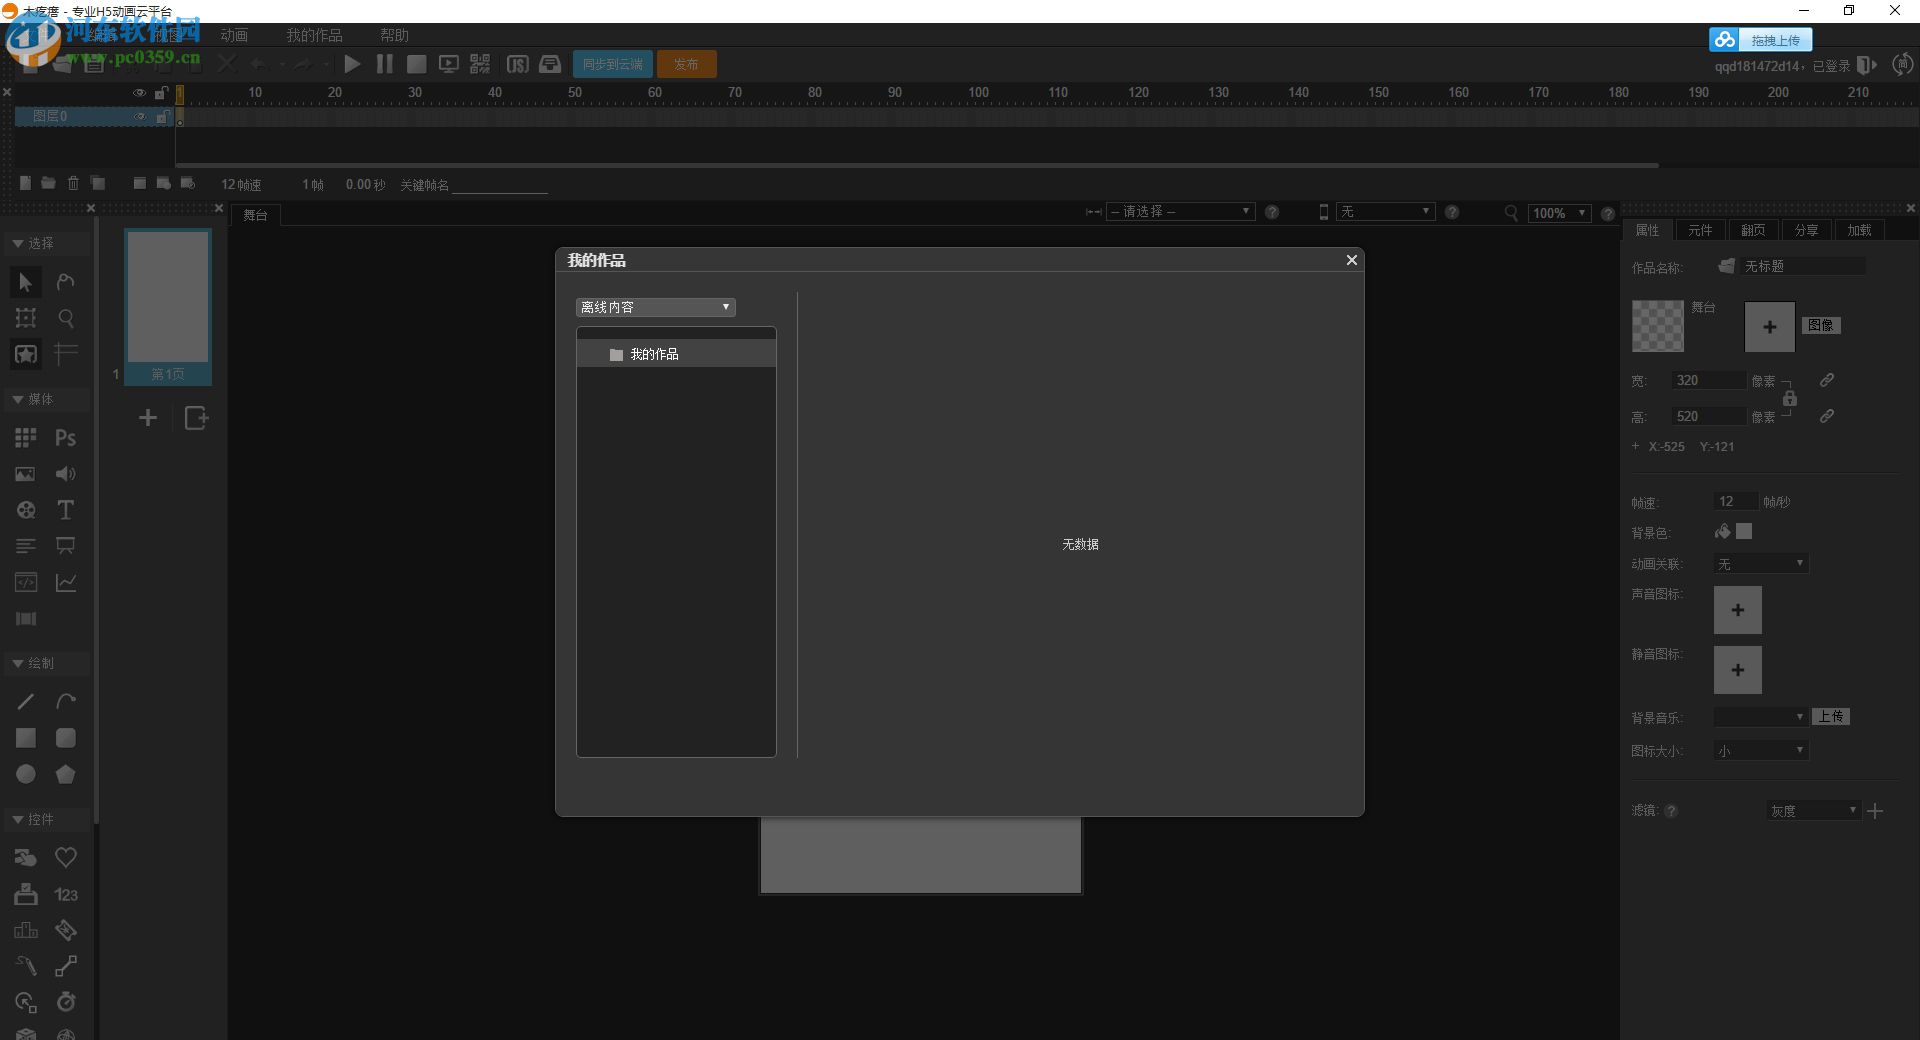Open the 图标大小 dropdown
The image size is (1920, 1040).
1759,750
